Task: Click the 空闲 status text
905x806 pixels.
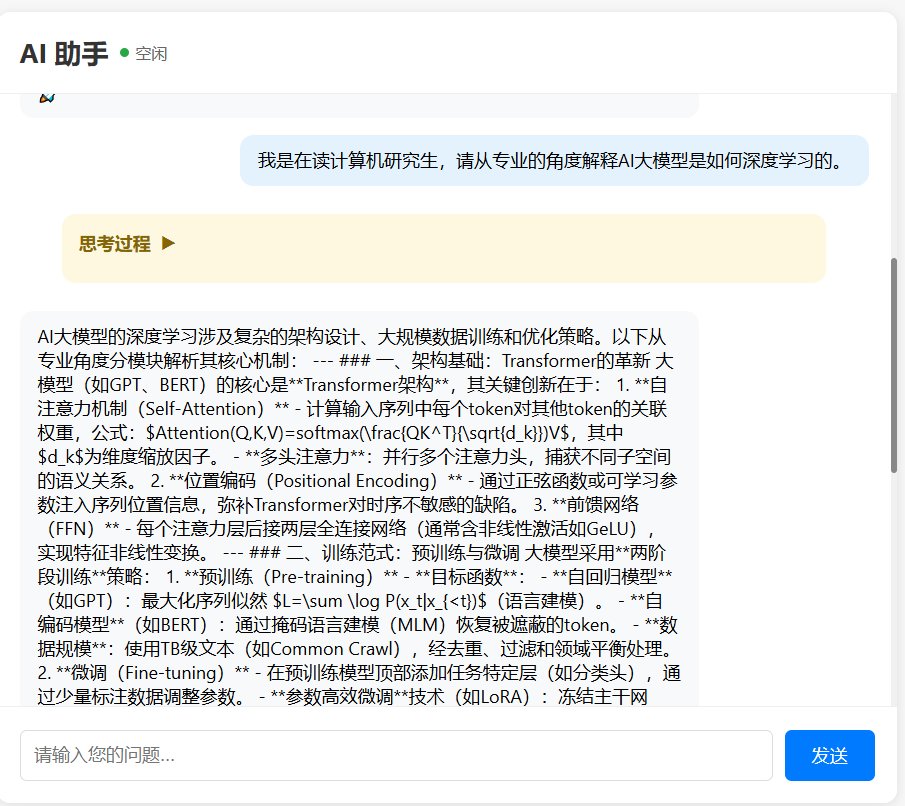Action: [151, 54]
